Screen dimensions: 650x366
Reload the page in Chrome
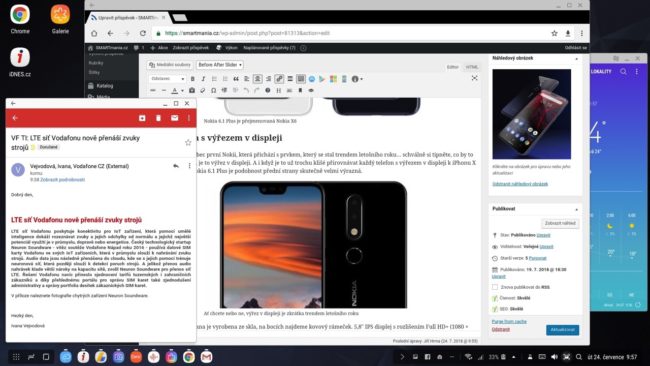tap(143, 33)
